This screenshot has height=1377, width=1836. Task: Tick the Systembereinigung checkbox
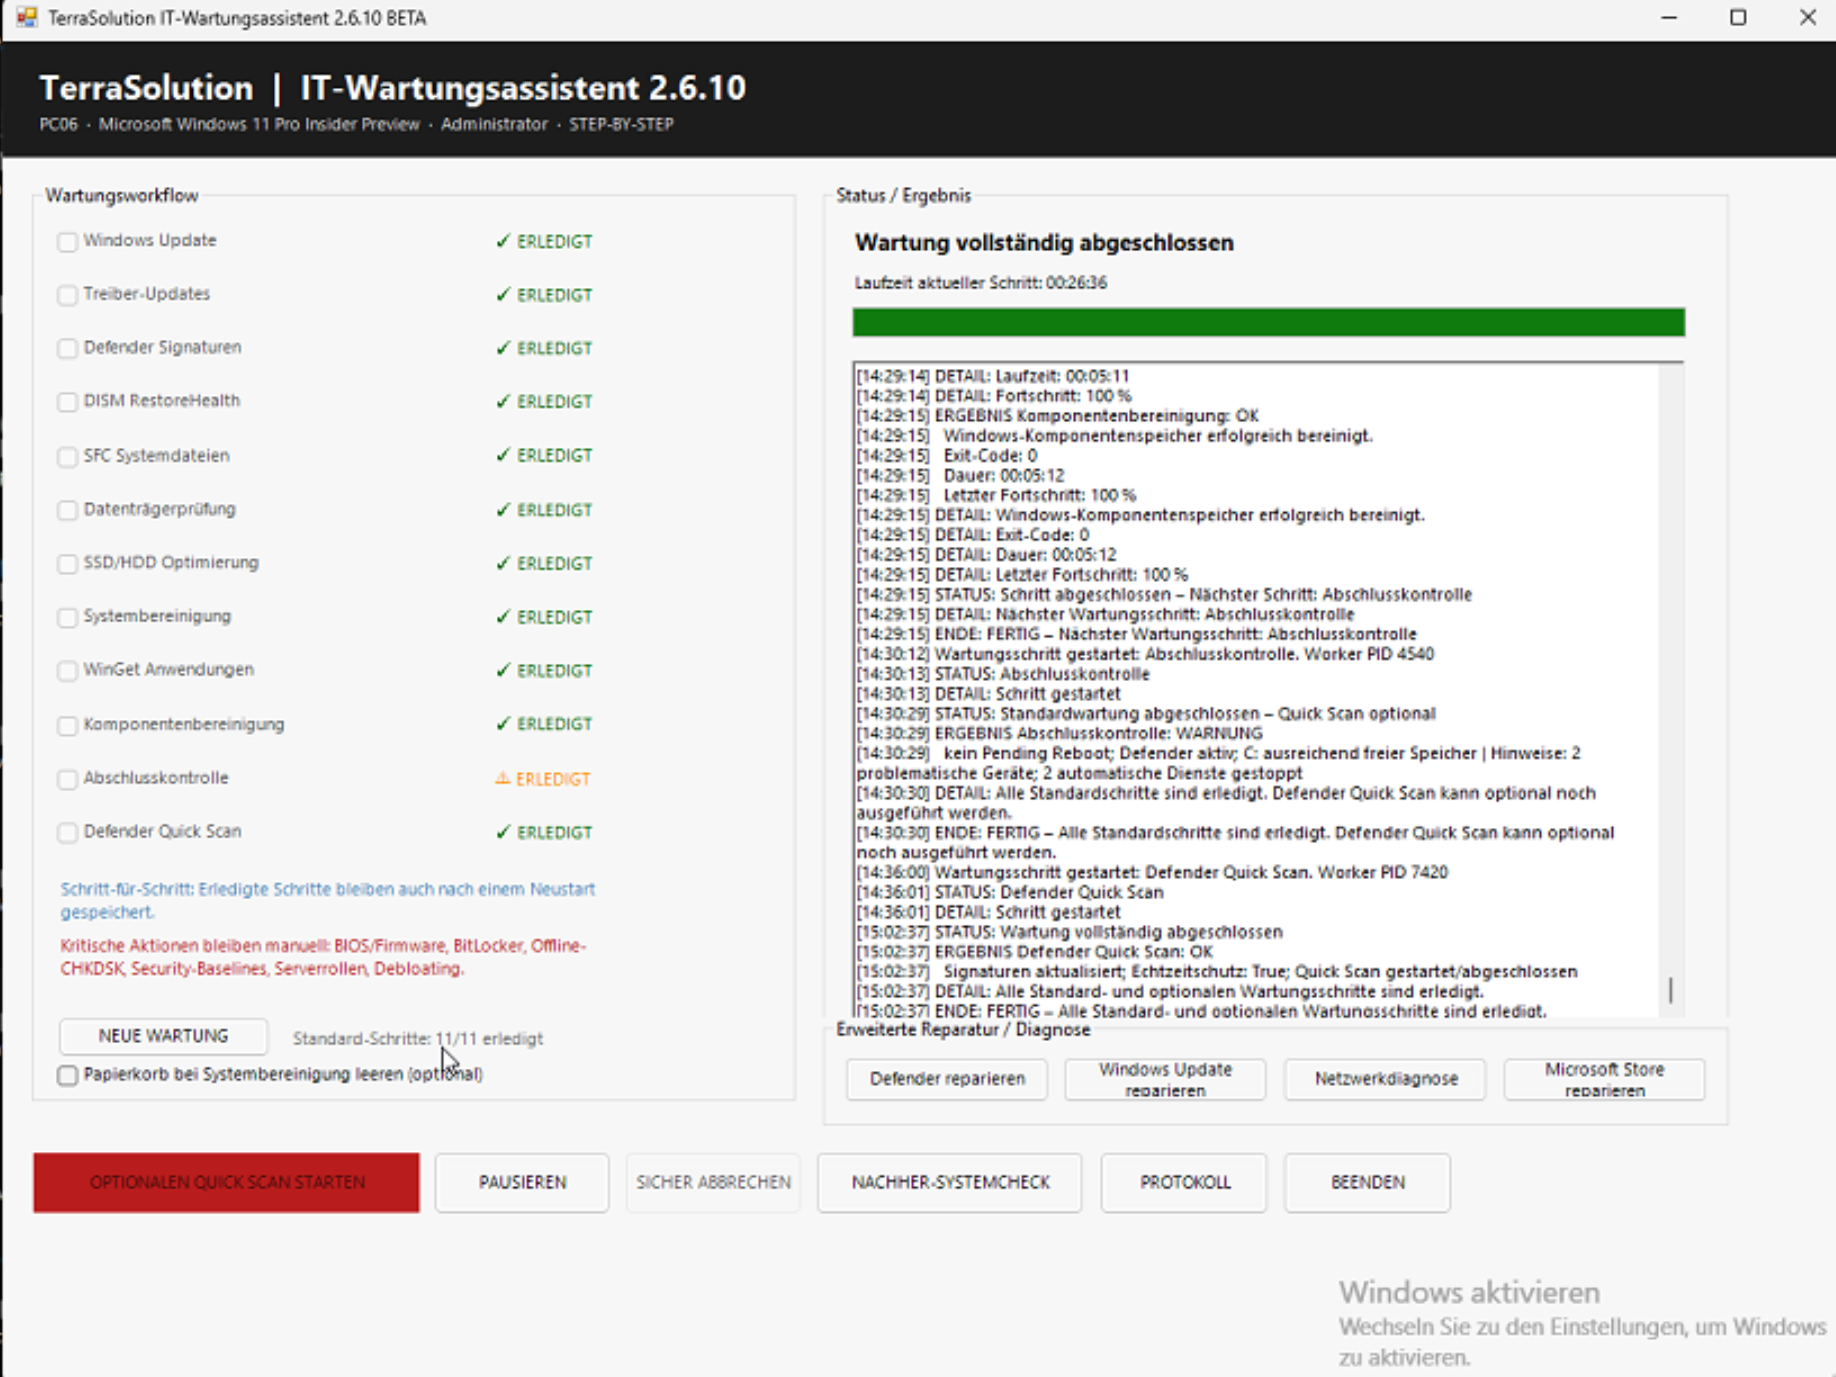pyautogui.click(x=67, y=617)
